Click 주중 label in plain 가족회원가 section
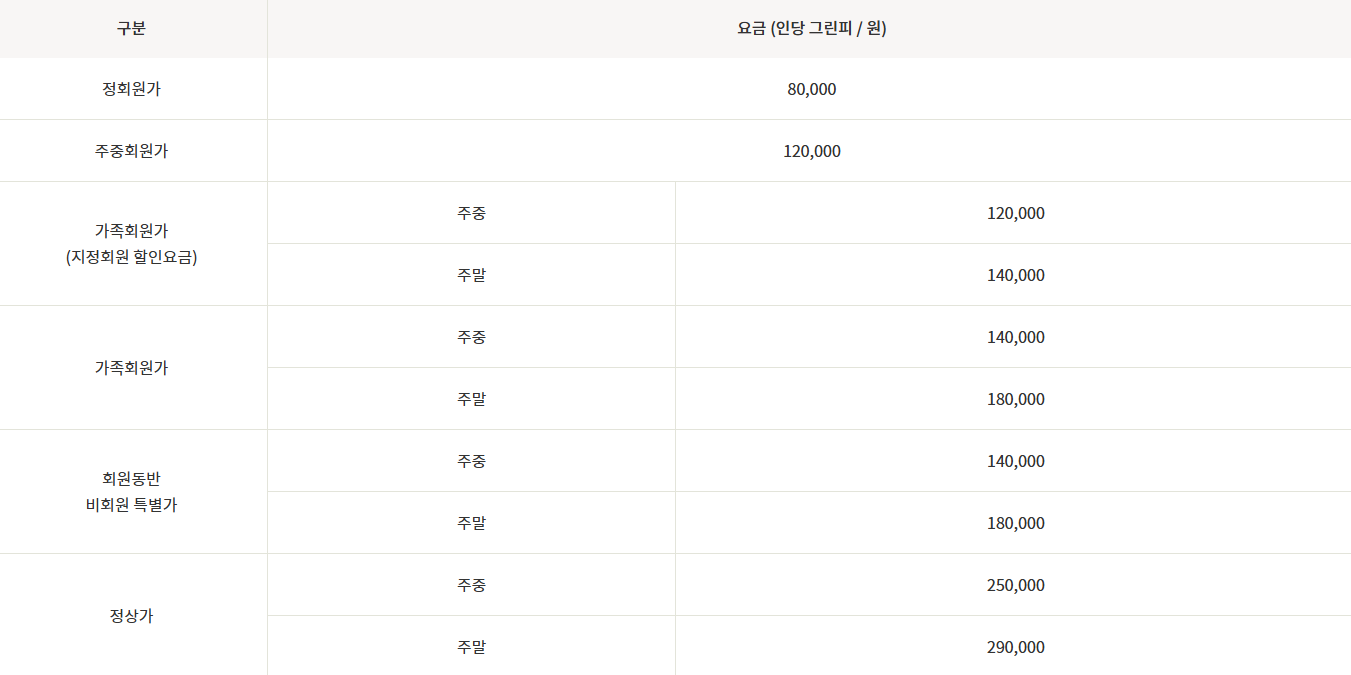1351x675 pixels. point(471,337)
